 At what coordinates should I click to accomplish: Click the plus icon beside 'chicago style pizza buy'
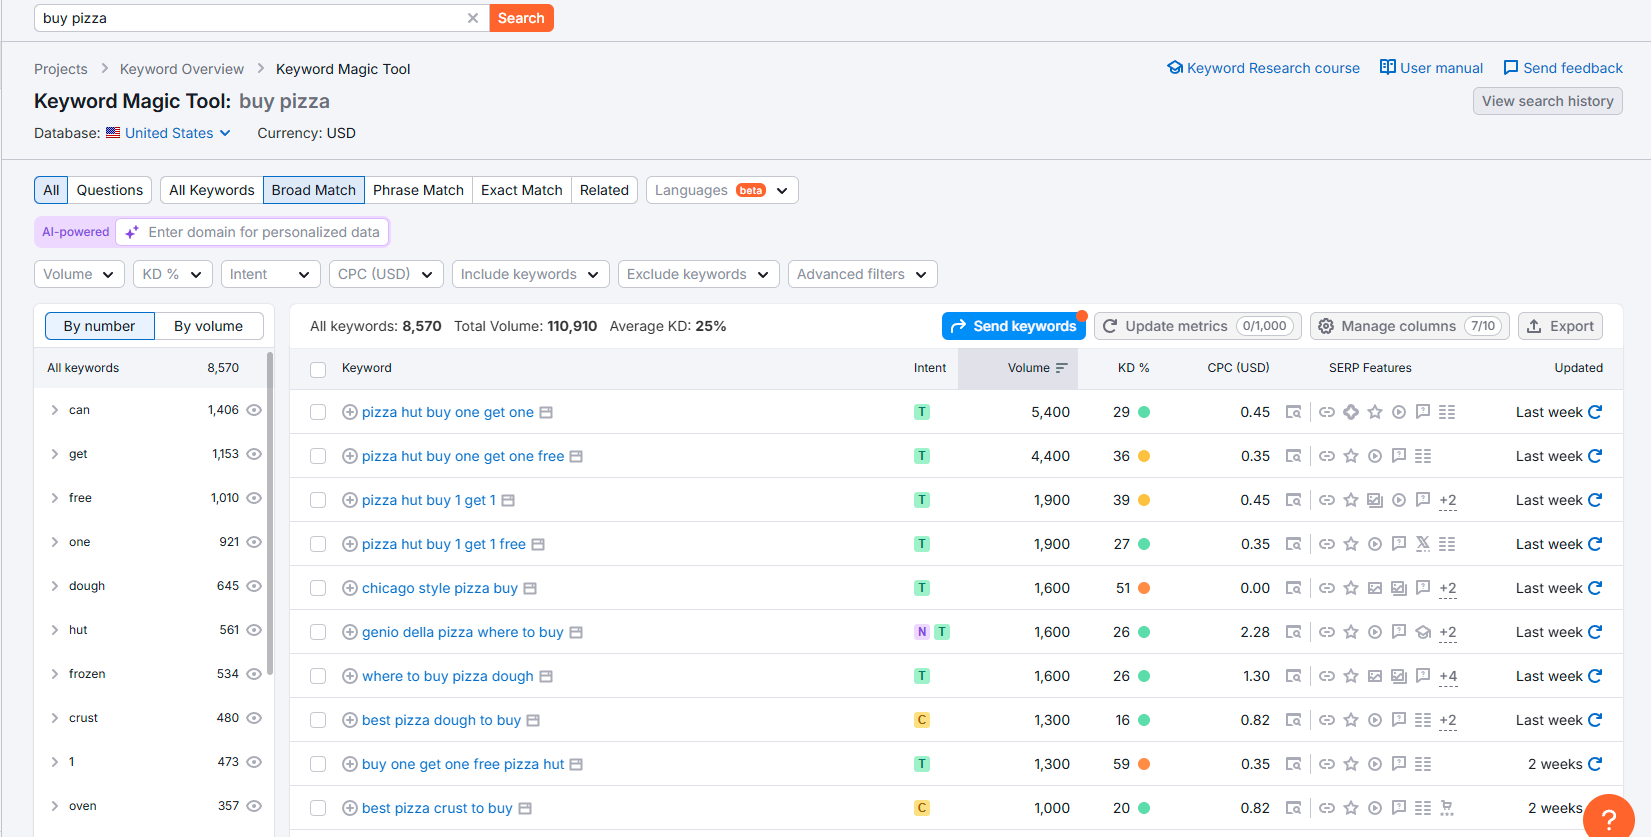coord(350,588)
